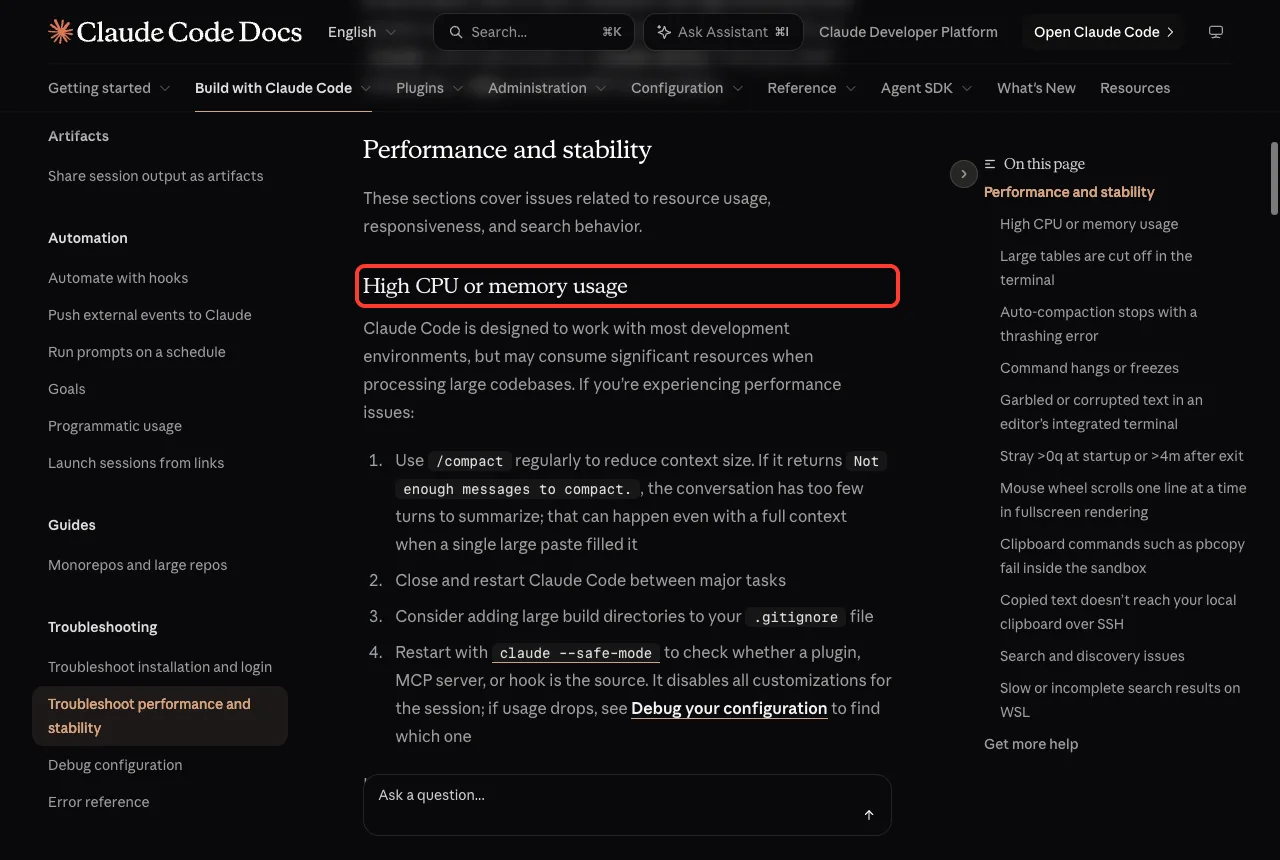Focus the Search field
Screen dimensions: 1280x860
(534, 32)
